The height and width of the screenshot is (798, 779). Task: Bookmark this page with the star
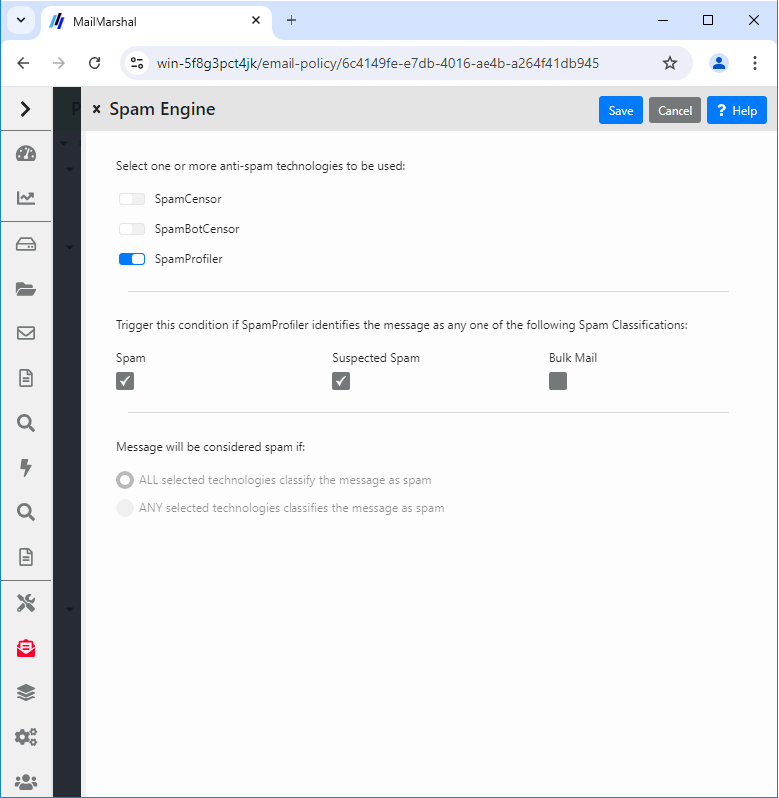(670, 63)
